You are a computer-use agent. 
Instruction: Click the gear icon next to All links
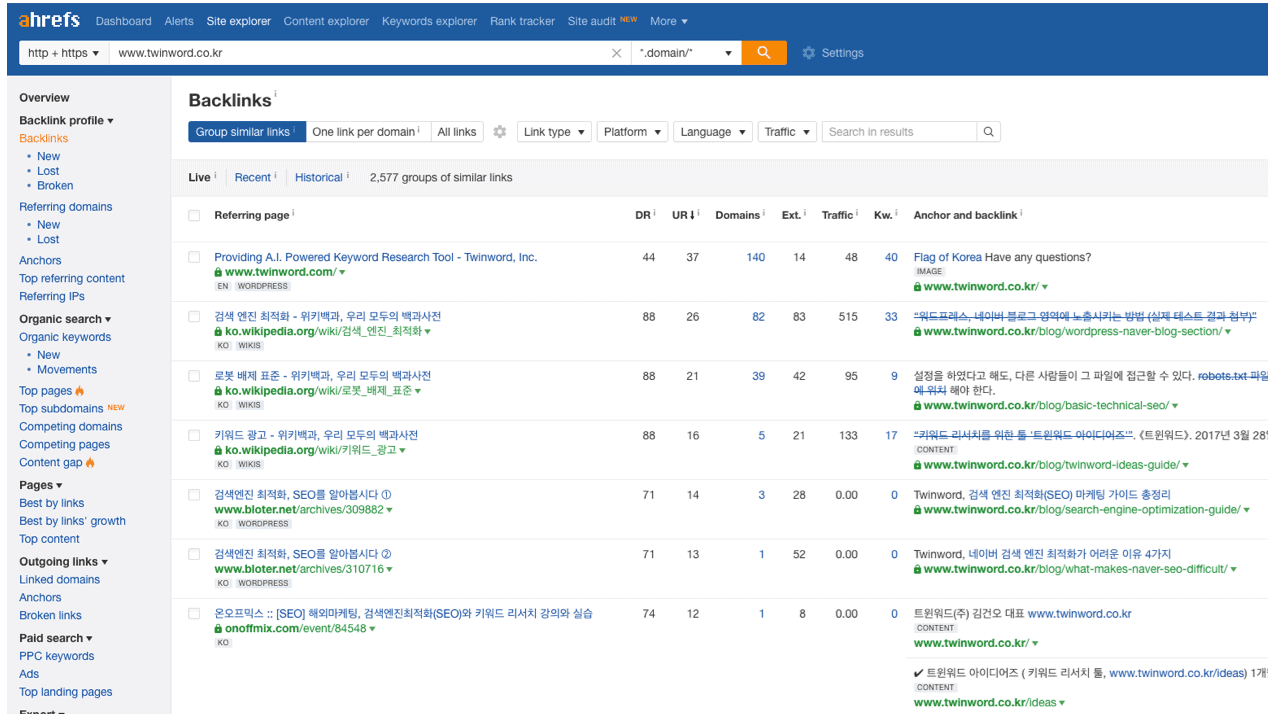tap(500, 132)
